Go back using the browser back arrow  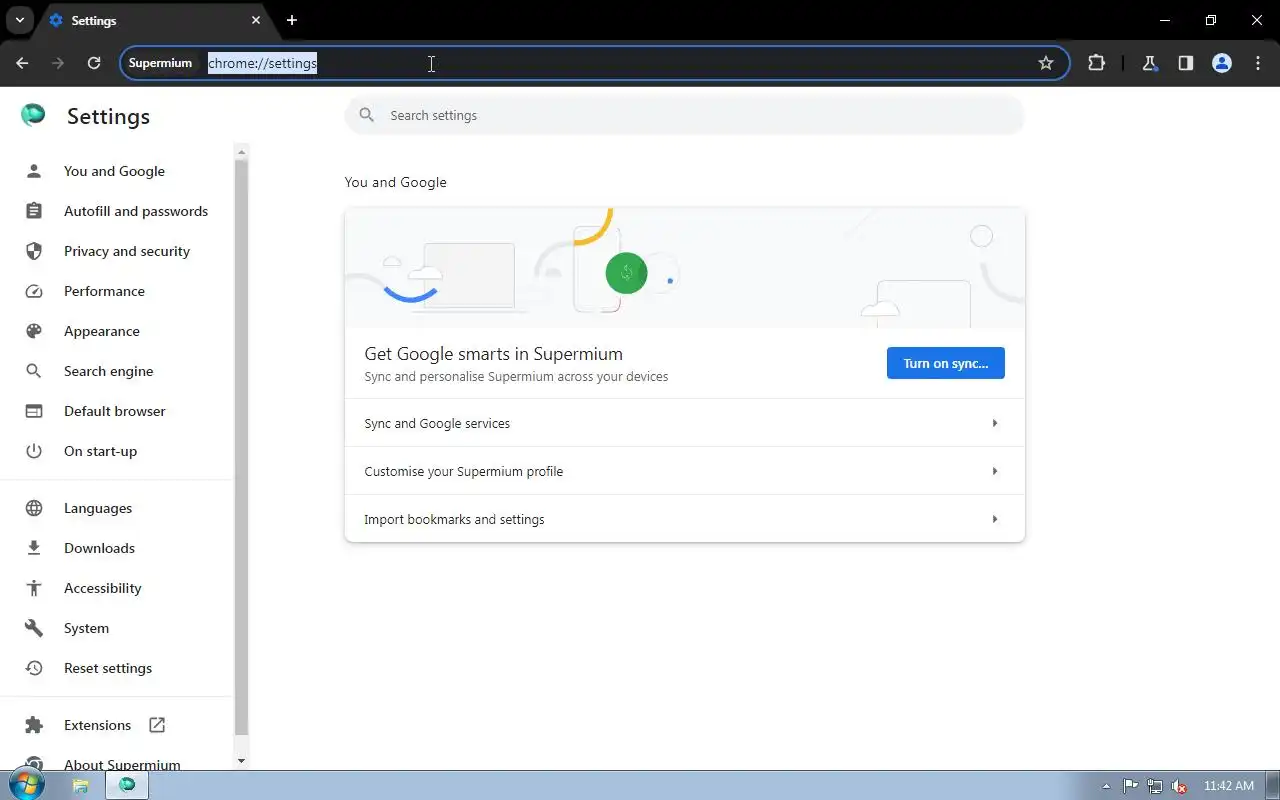[x=22, y=63]
